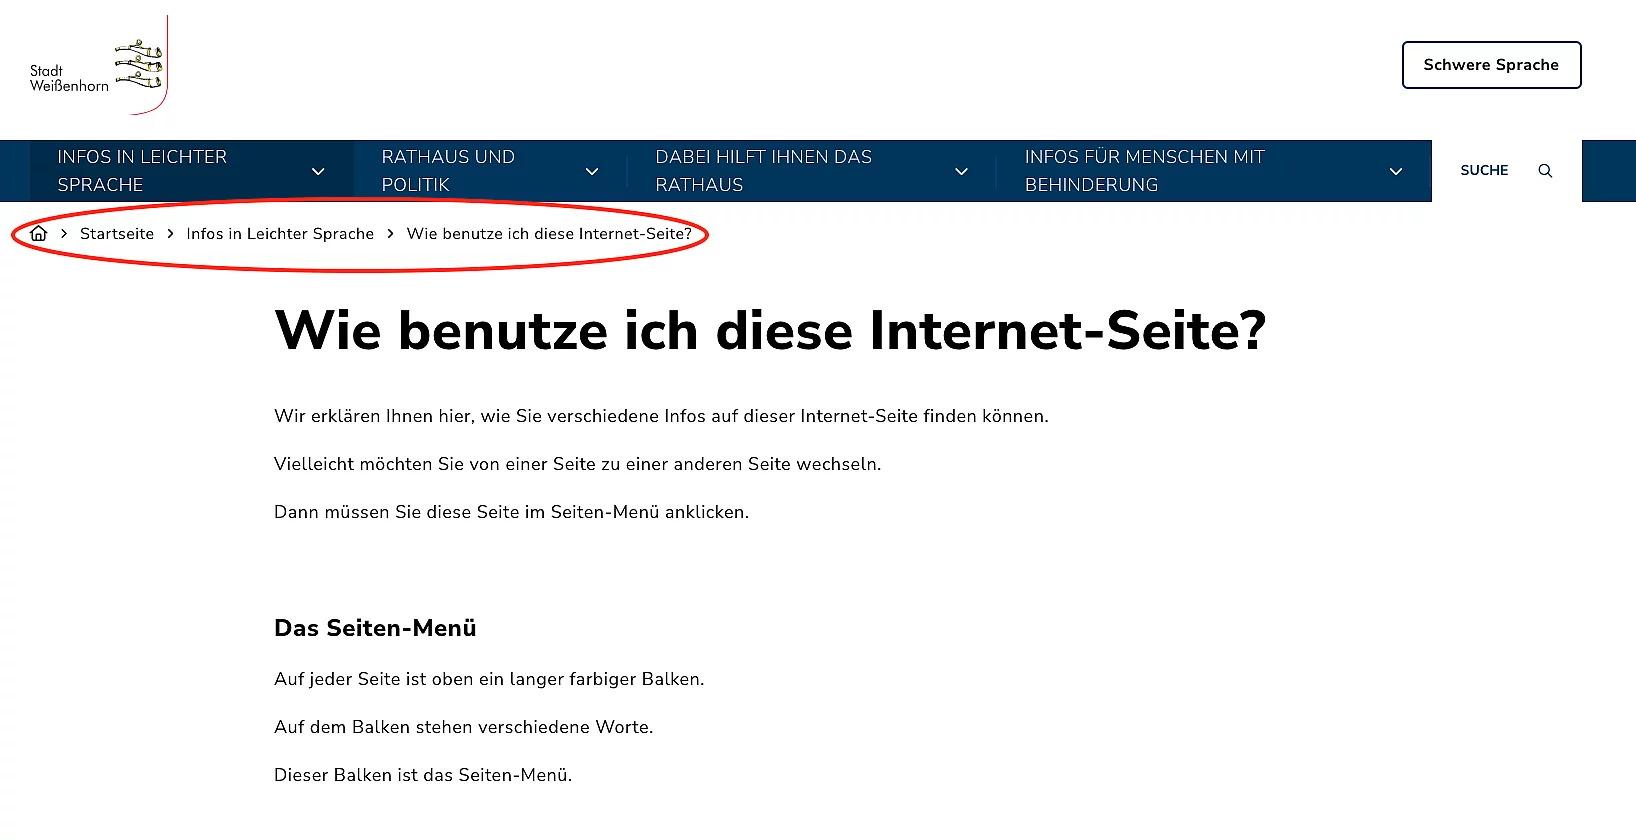Image resolution: width=1636 pixels, height=840 pixels.
Task: Open the Infos in leichter Sprache menu
Action: (142, 171)
